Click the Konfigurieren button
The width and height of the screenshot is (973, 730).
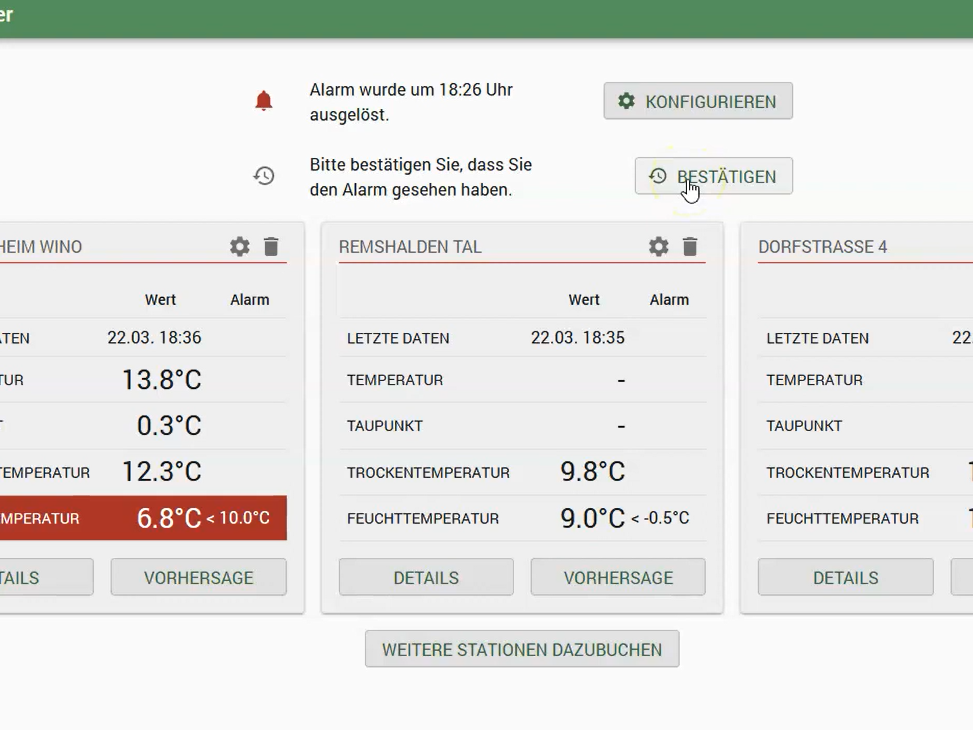(698, 101)
